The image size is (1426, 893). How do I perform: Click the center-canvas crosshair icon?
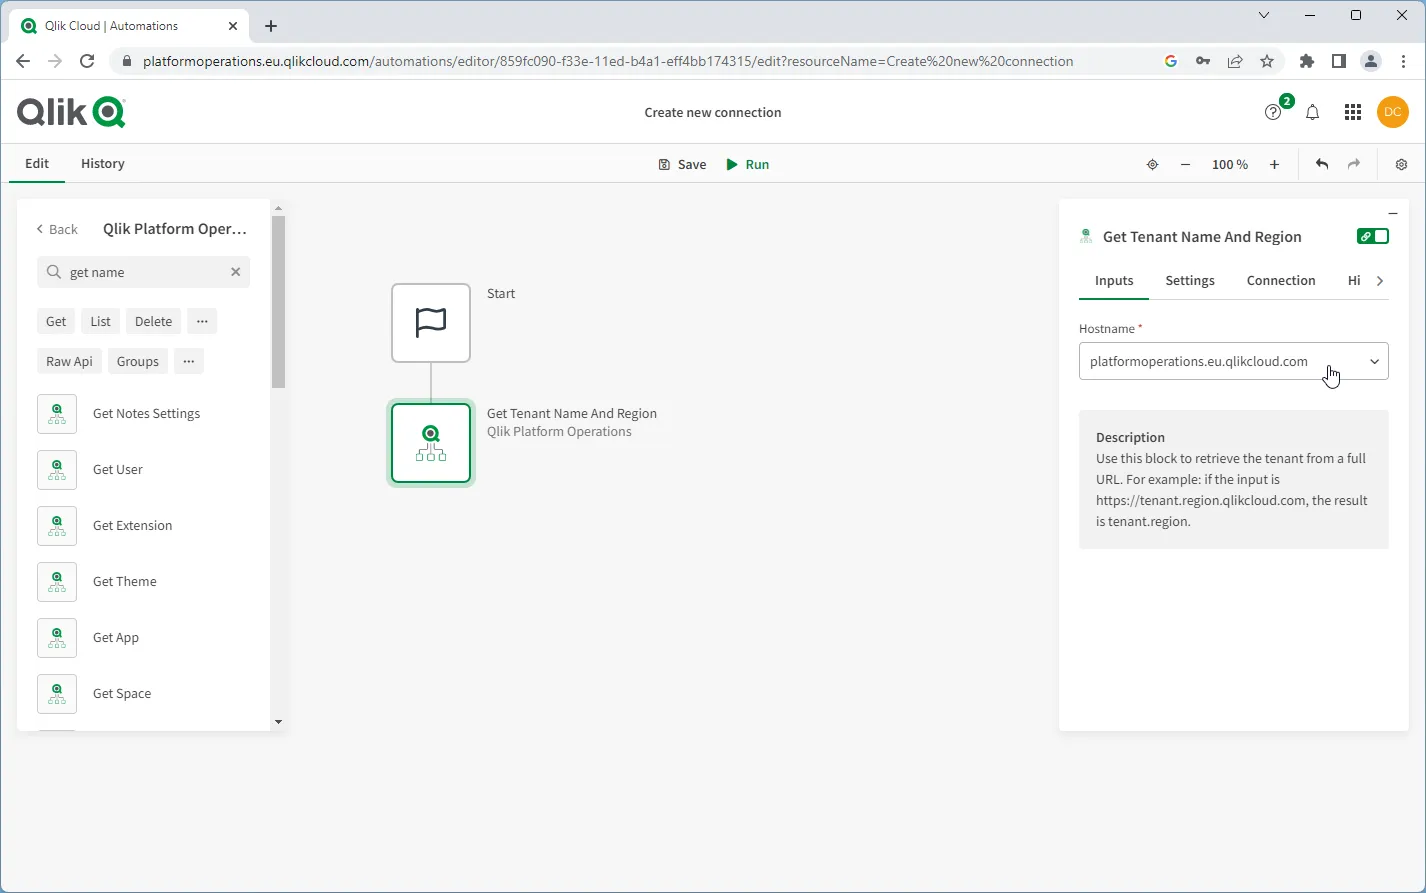[x=1152, y=164]
